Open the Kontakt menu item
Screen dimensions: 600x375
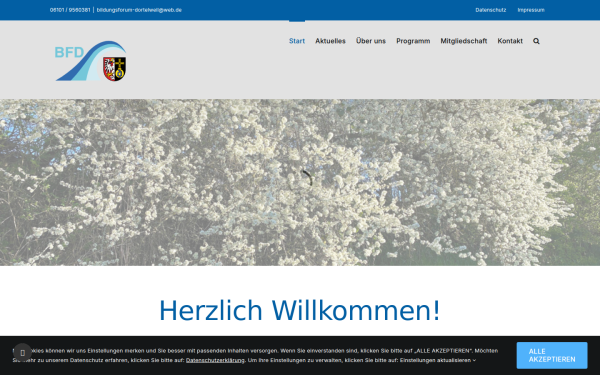(x=510, y=41)
